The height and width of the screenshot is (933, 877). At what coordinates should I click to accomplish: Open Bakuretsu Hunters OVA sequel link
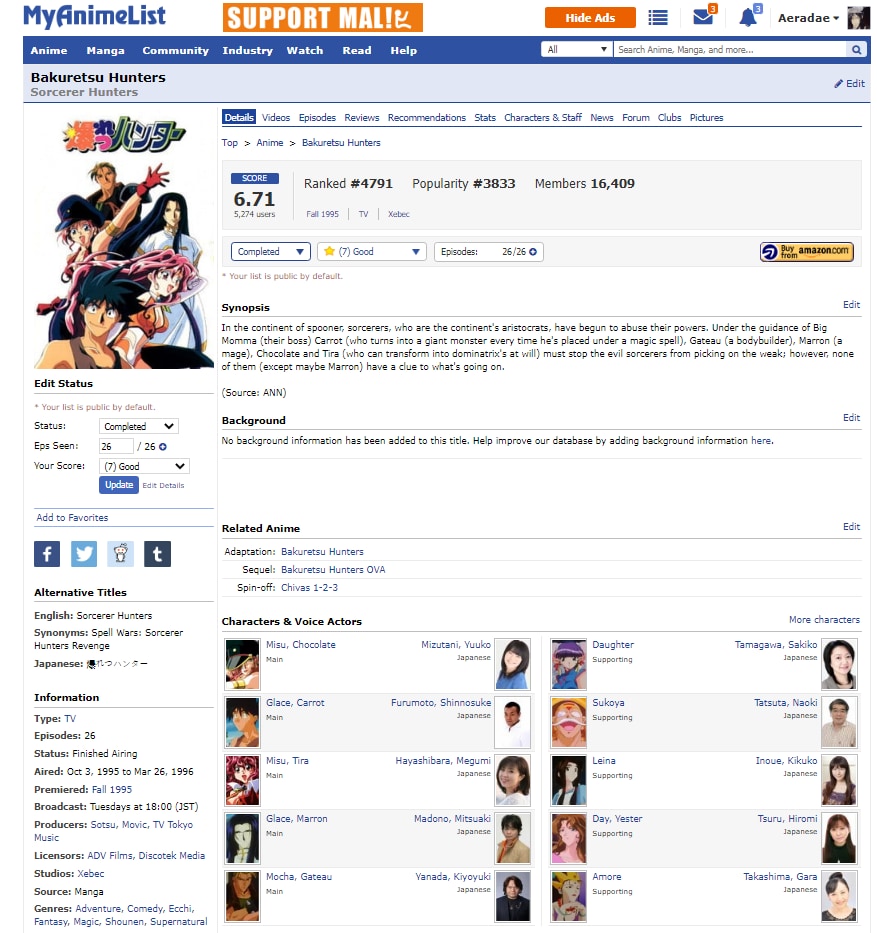click(x=333, y=569)
